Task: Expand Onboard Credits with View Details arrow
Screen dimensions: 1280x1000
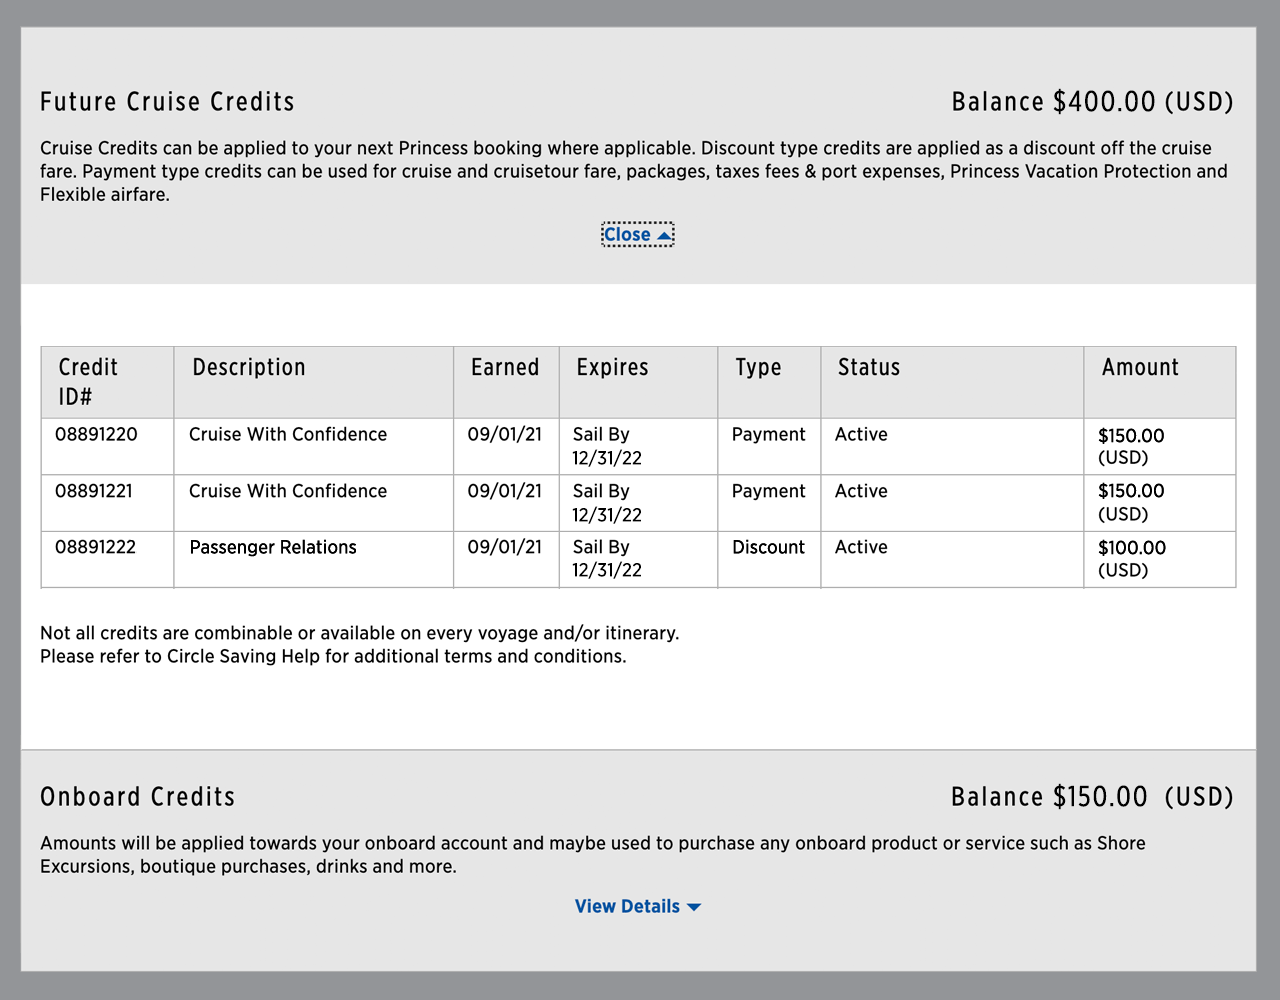Action: (694, 907)
